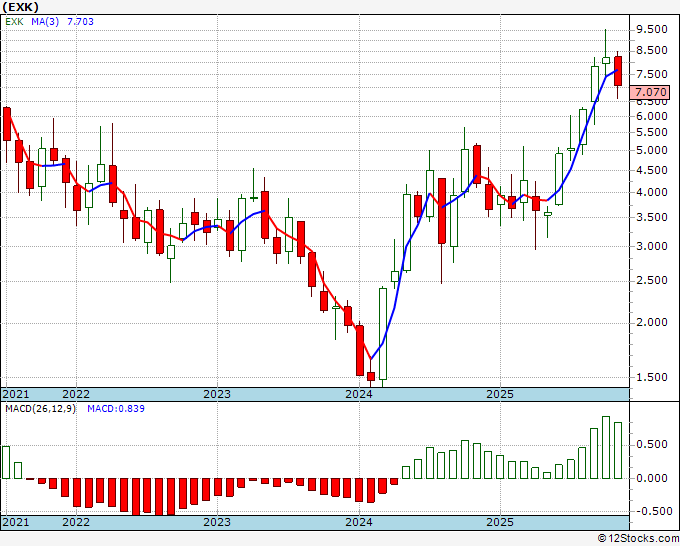
Task: Click the MACD(26,12,9) indicator label
Action: (x=41, y=409)
